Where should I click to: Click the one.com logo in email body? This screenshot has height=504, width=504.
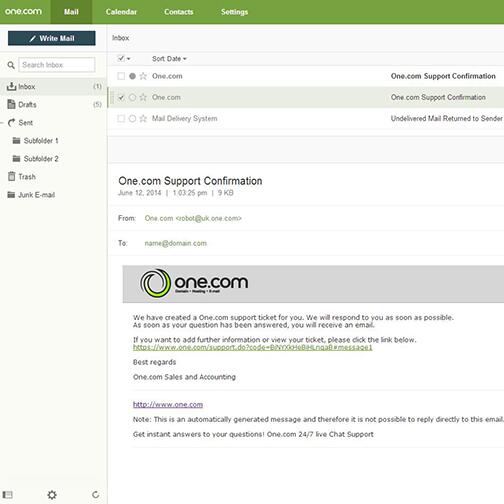tap(194, 283)
